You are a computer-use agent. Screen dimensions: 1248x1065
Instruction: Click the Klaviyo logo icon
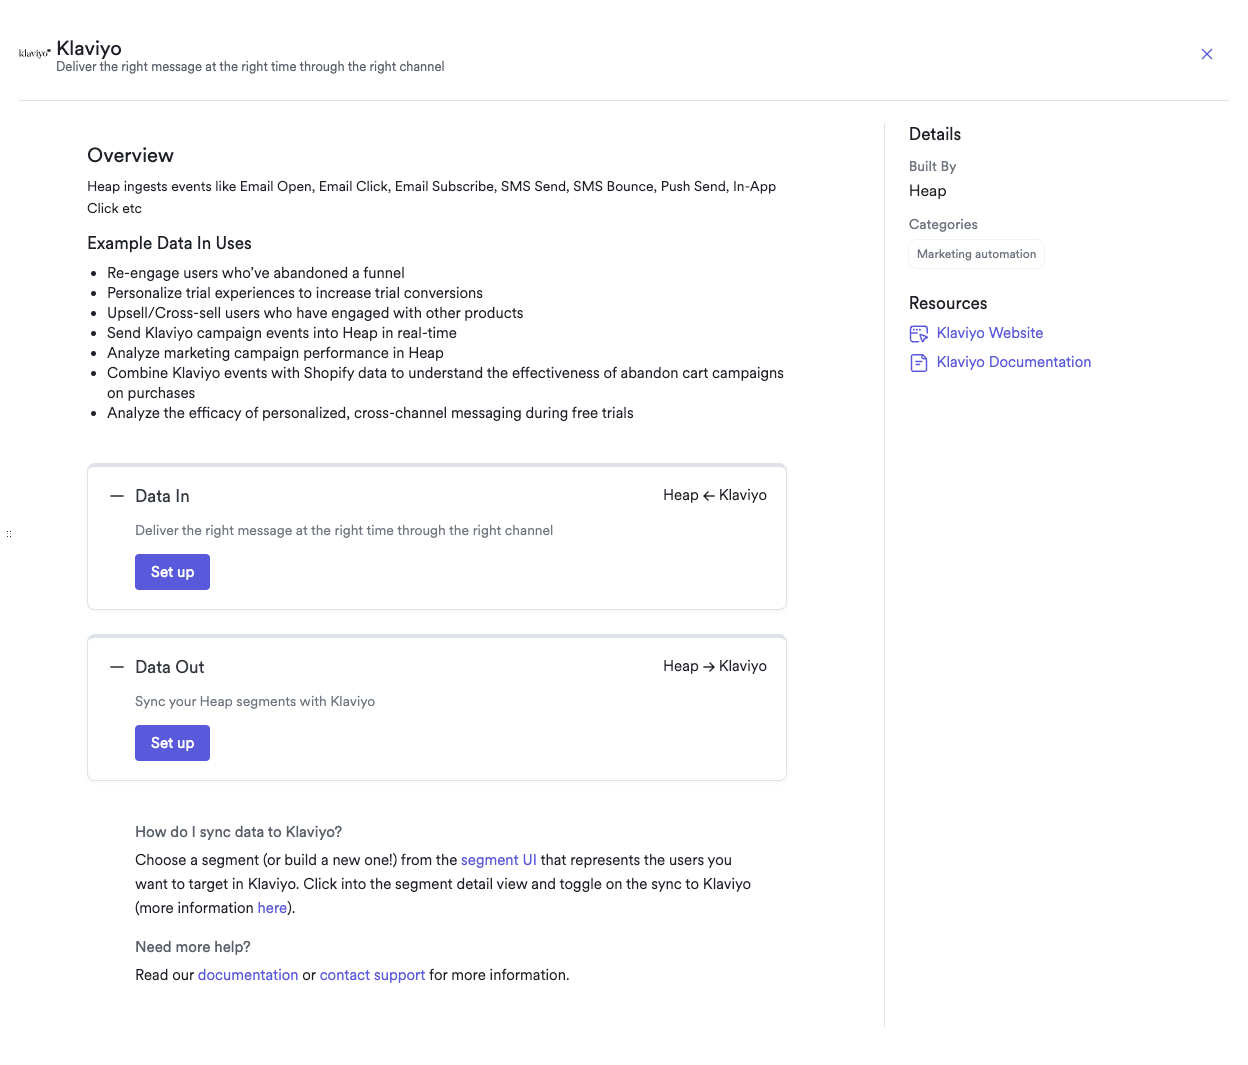tap(34, 53)
